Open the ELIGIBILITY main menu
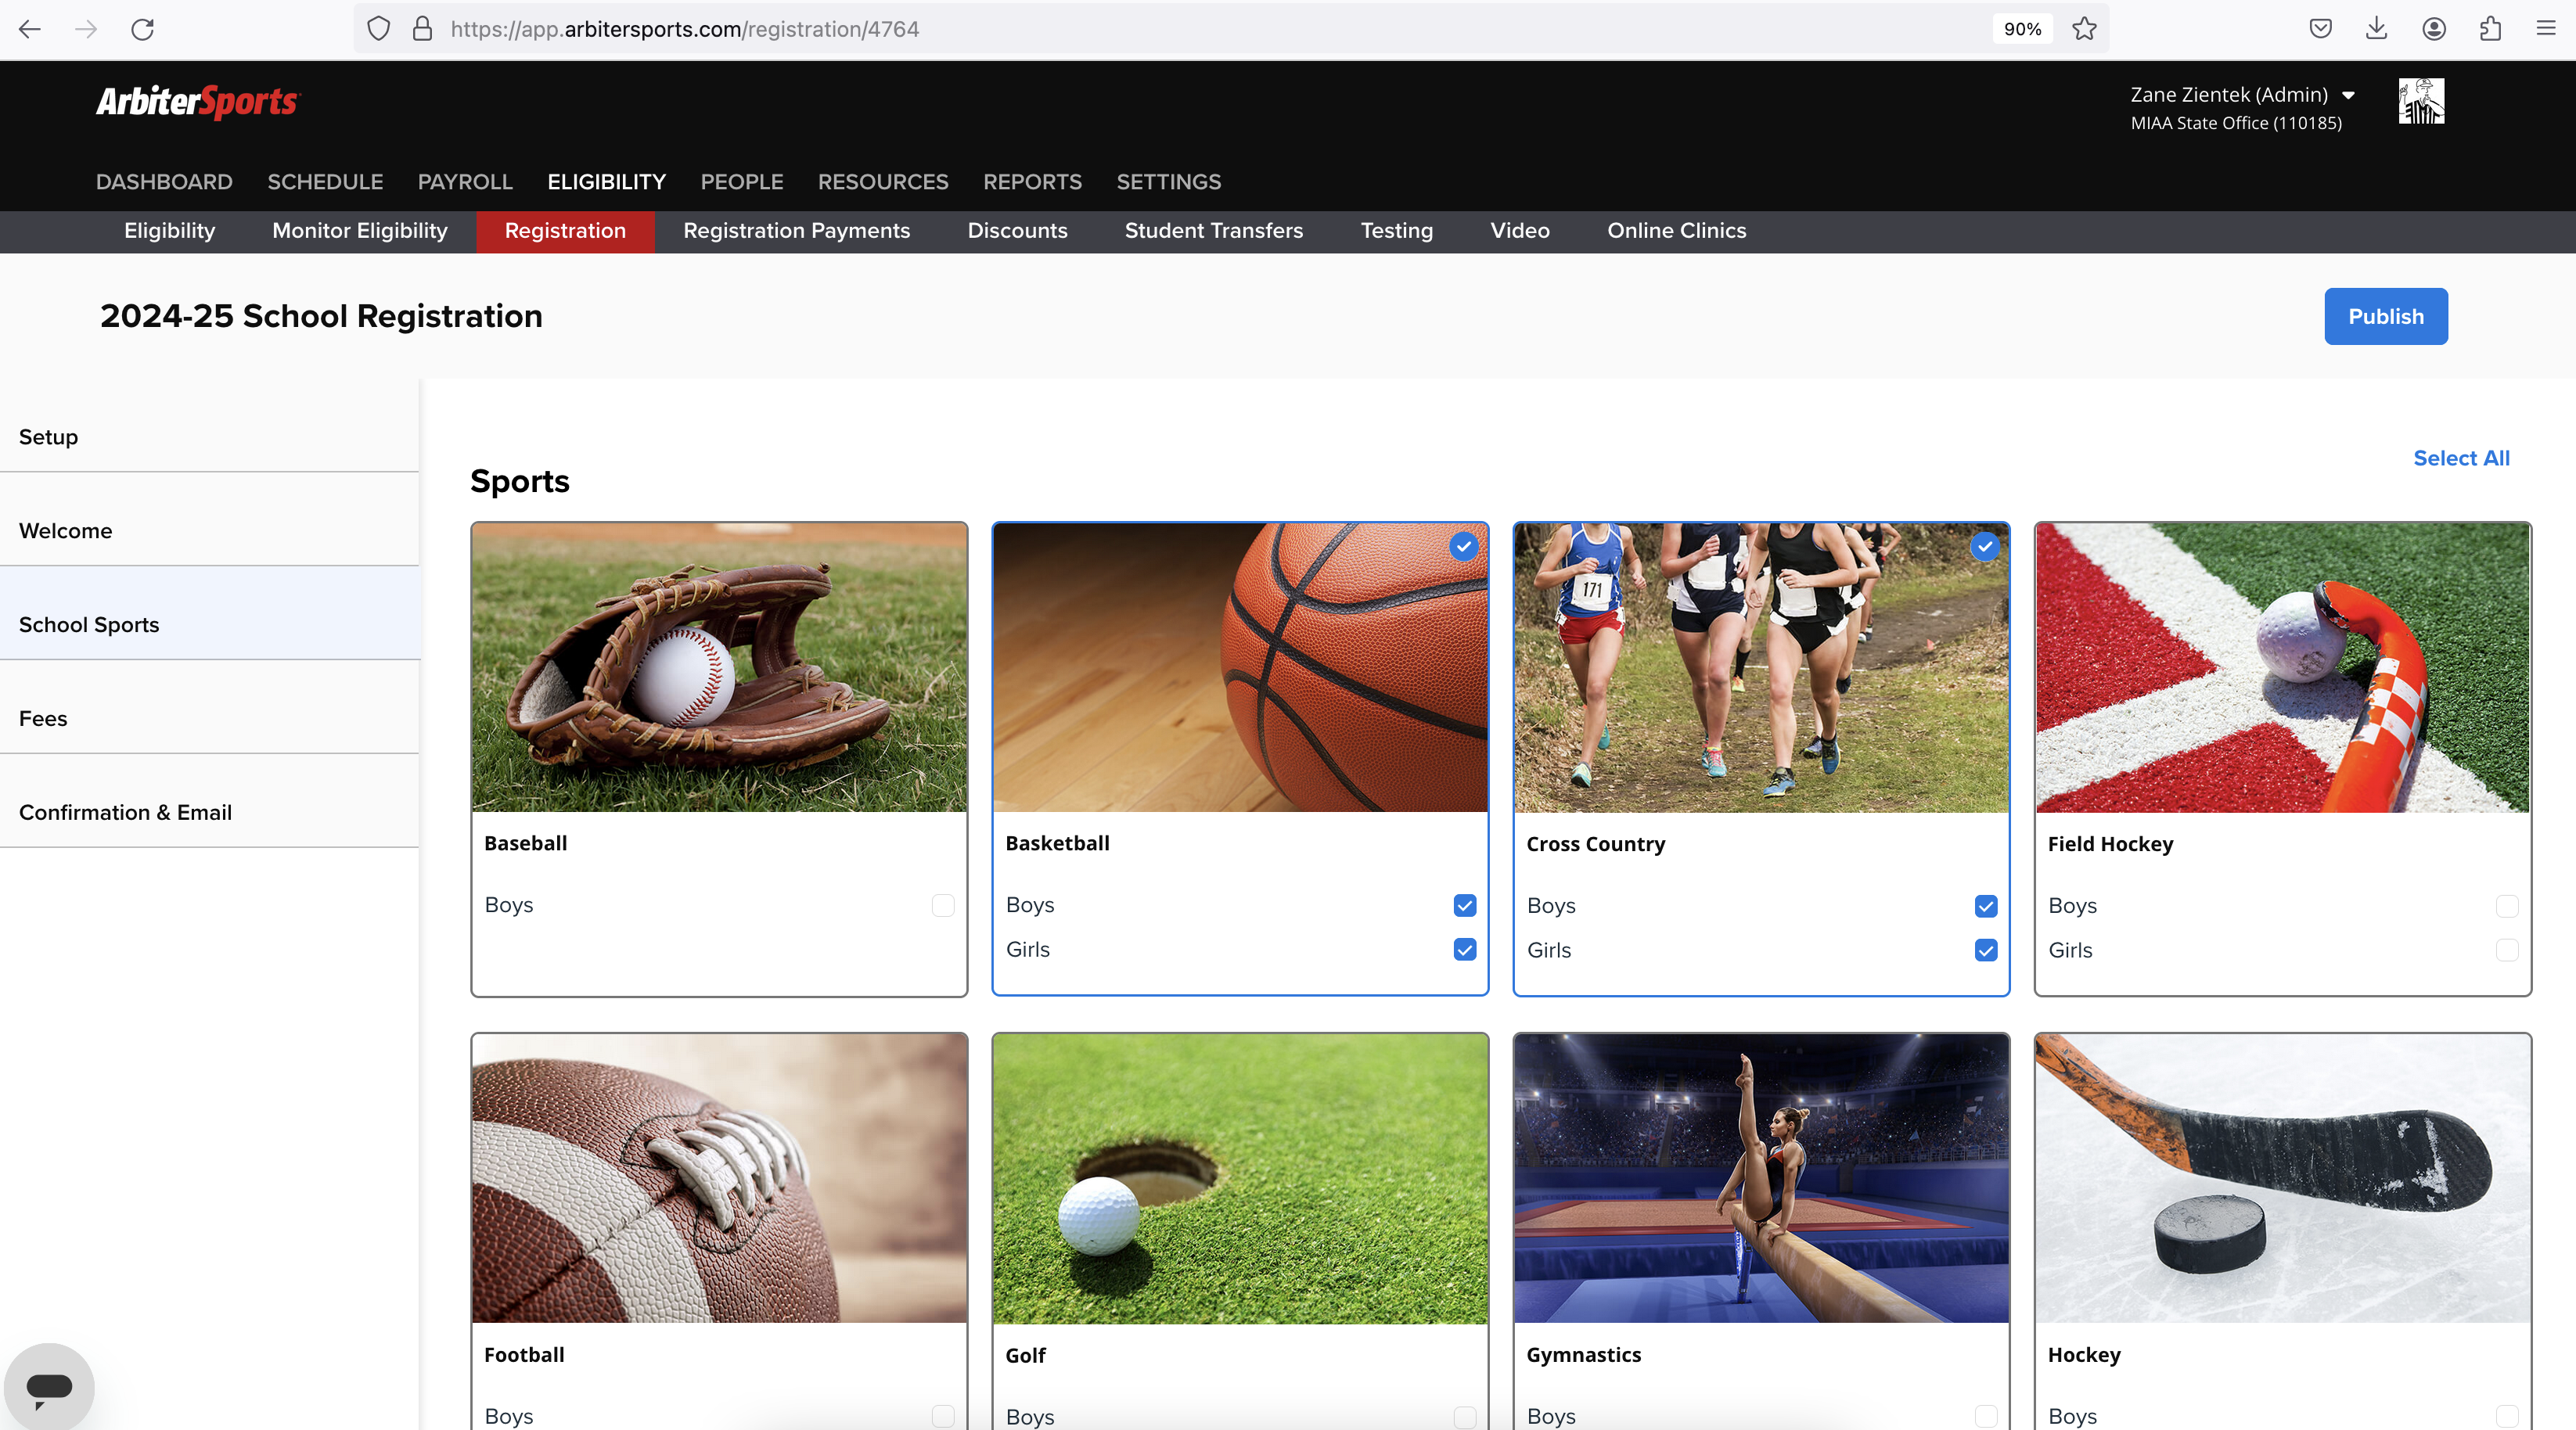 pyautogui.click(x=606, y=182)
